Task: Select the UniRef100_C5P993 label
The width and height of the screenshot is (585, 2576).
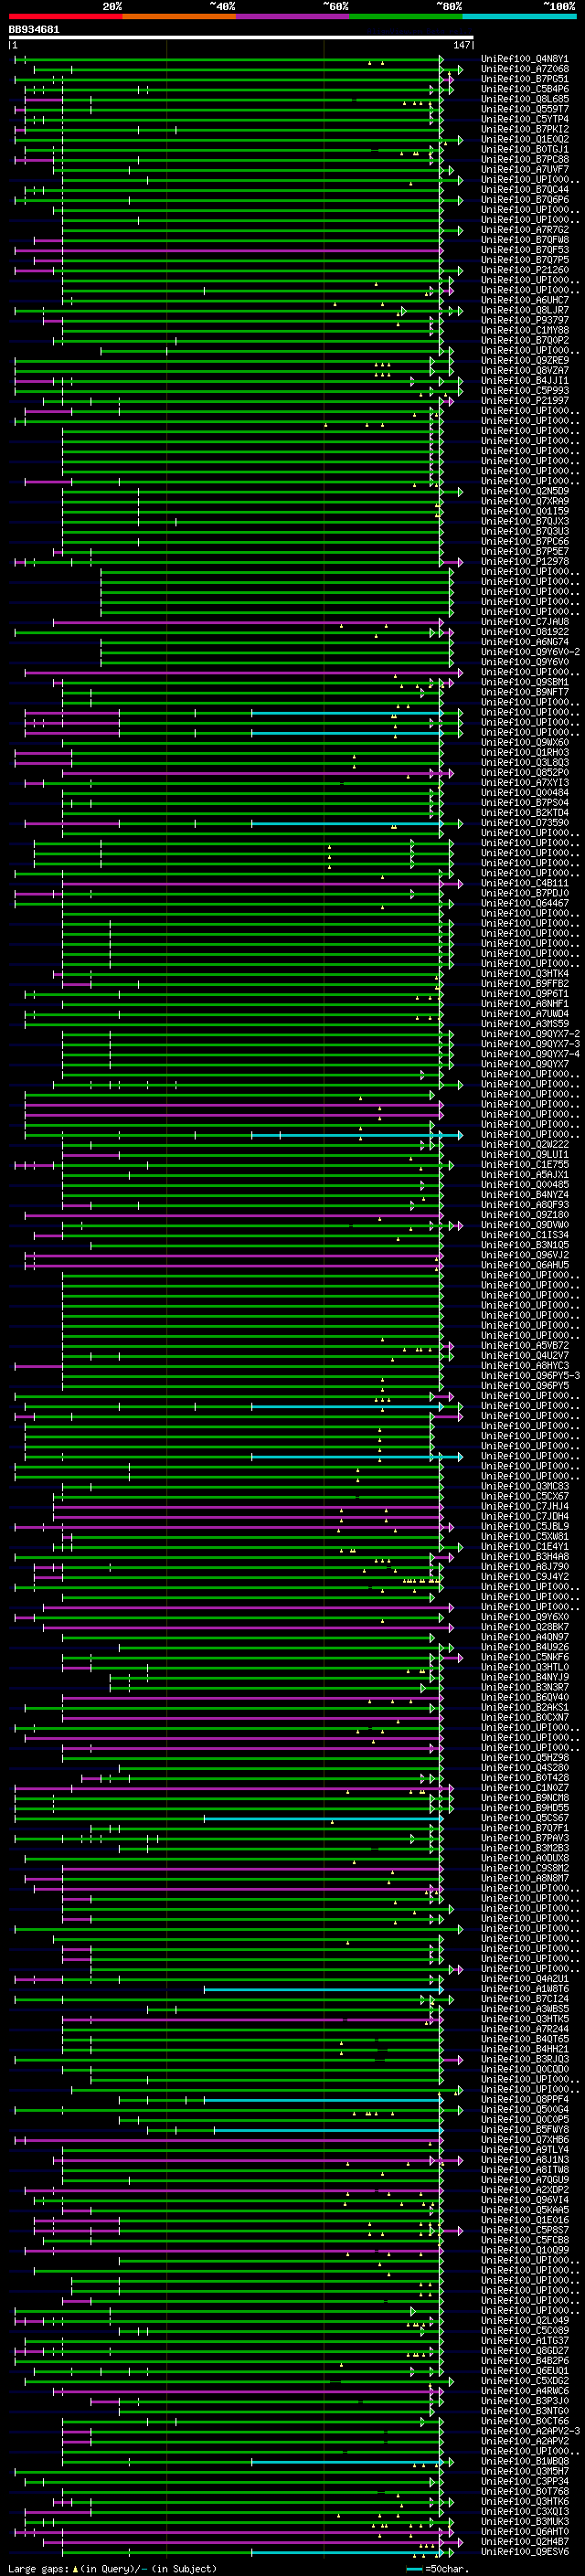Action: (x=524, y=391)
